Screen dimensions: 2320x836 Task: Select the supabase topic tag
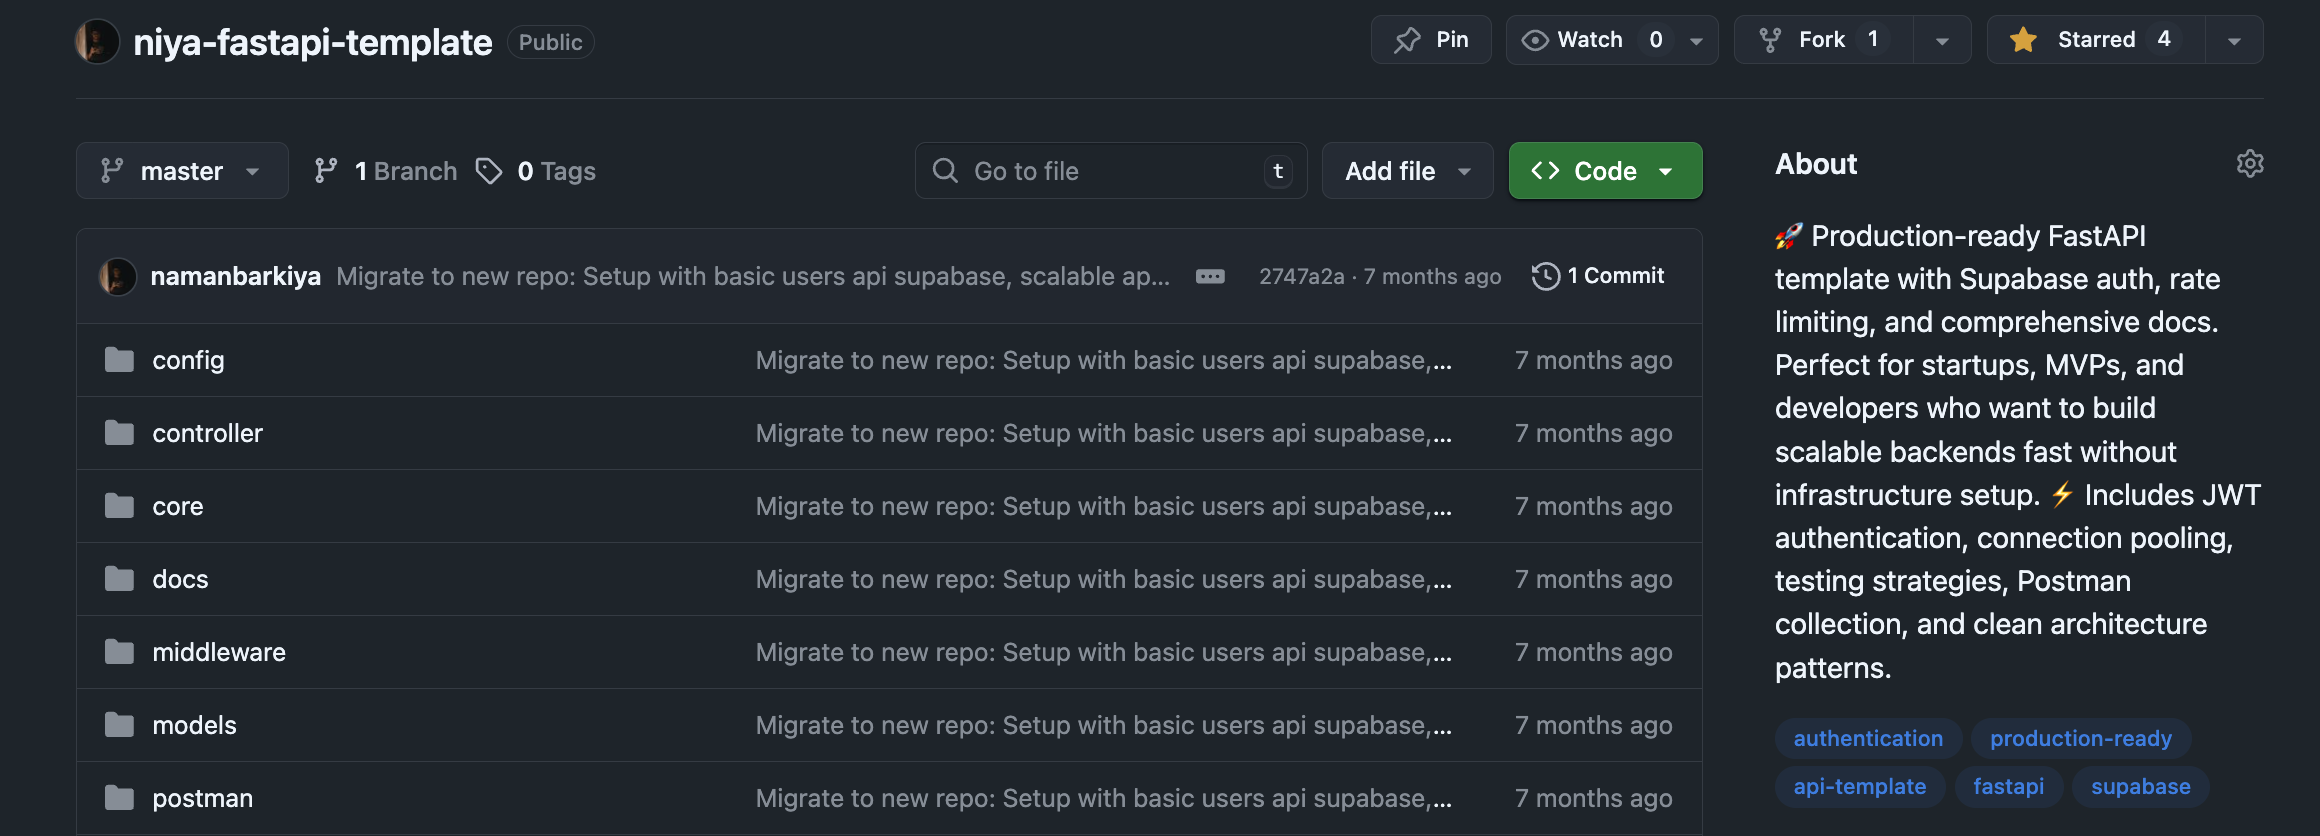[x=2141, y=786]
